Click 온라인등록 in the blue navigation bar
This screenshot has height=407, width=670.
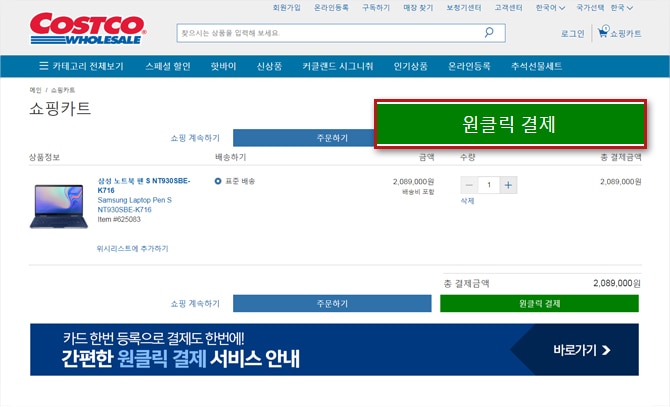(x=469, y=66)
